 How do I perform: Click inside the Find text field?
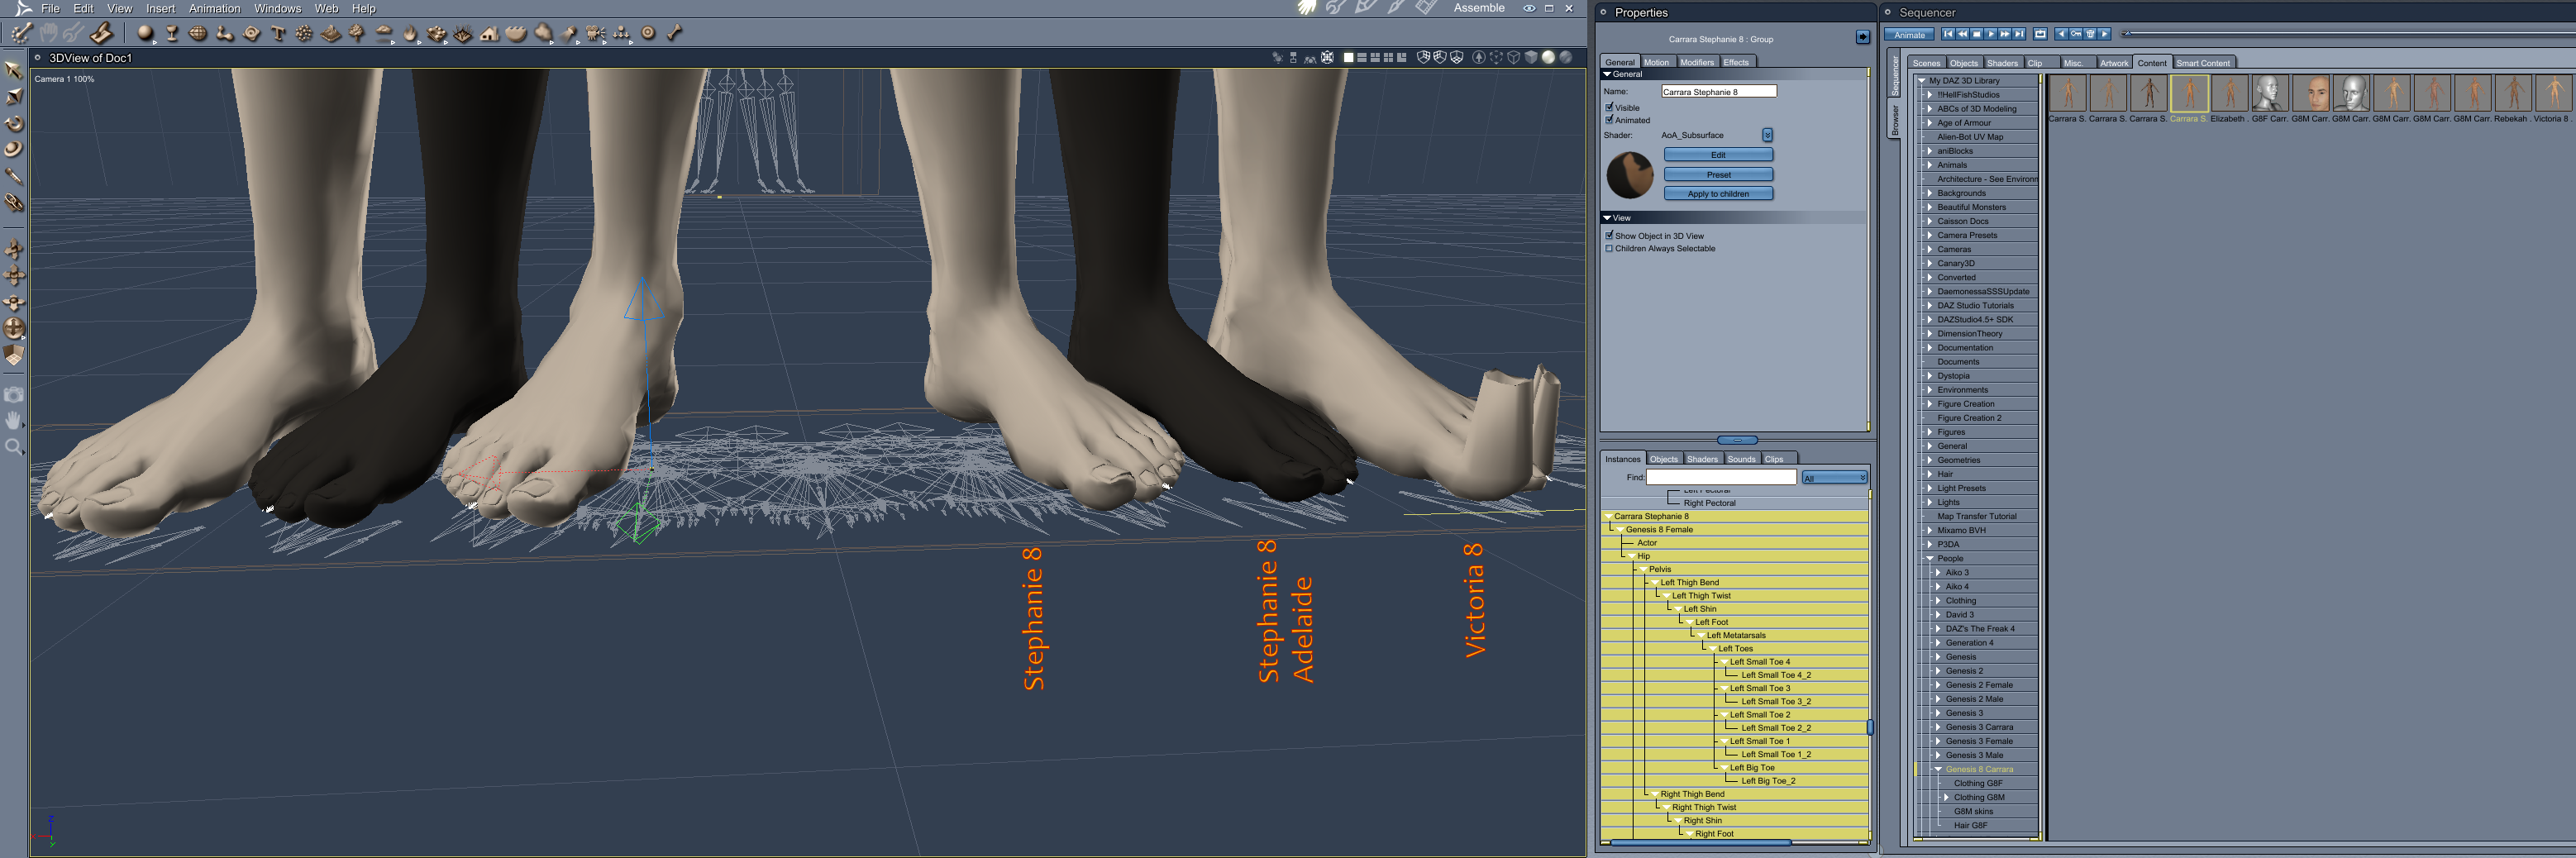pyautogui.click(x=1720, y=477)
